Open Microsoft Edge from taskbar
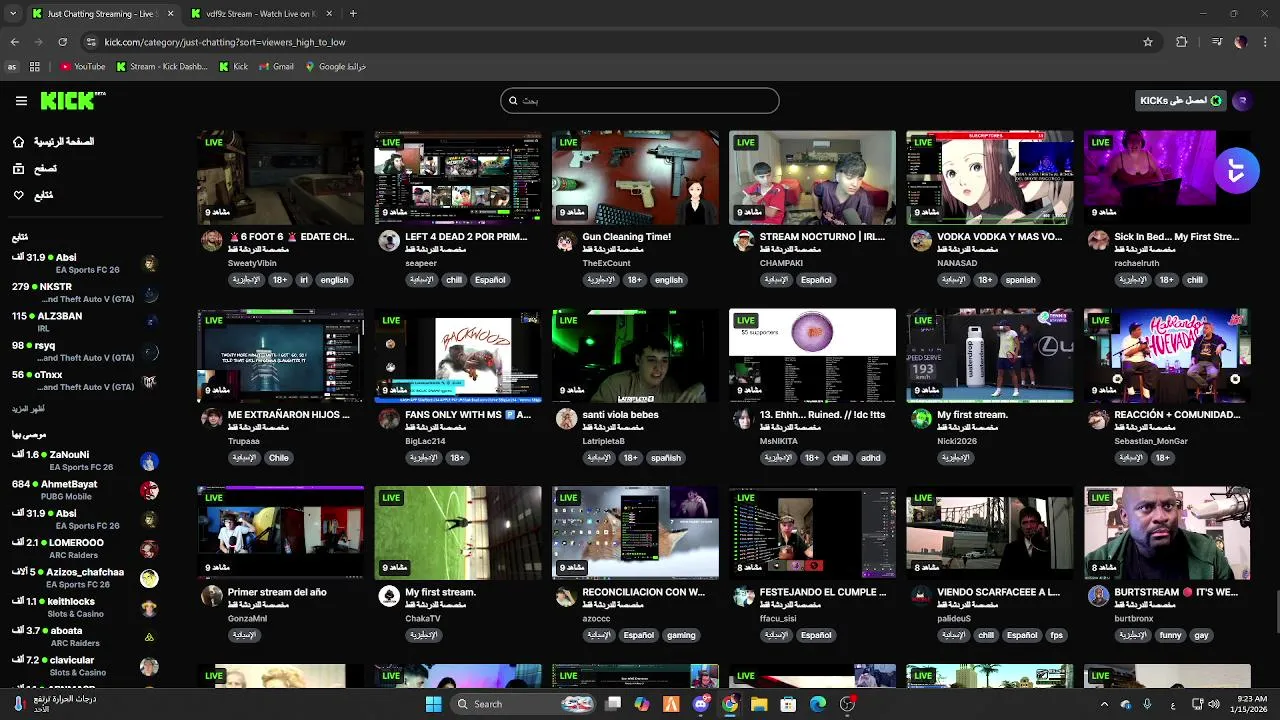1280x720 pixels. [817, 704]
